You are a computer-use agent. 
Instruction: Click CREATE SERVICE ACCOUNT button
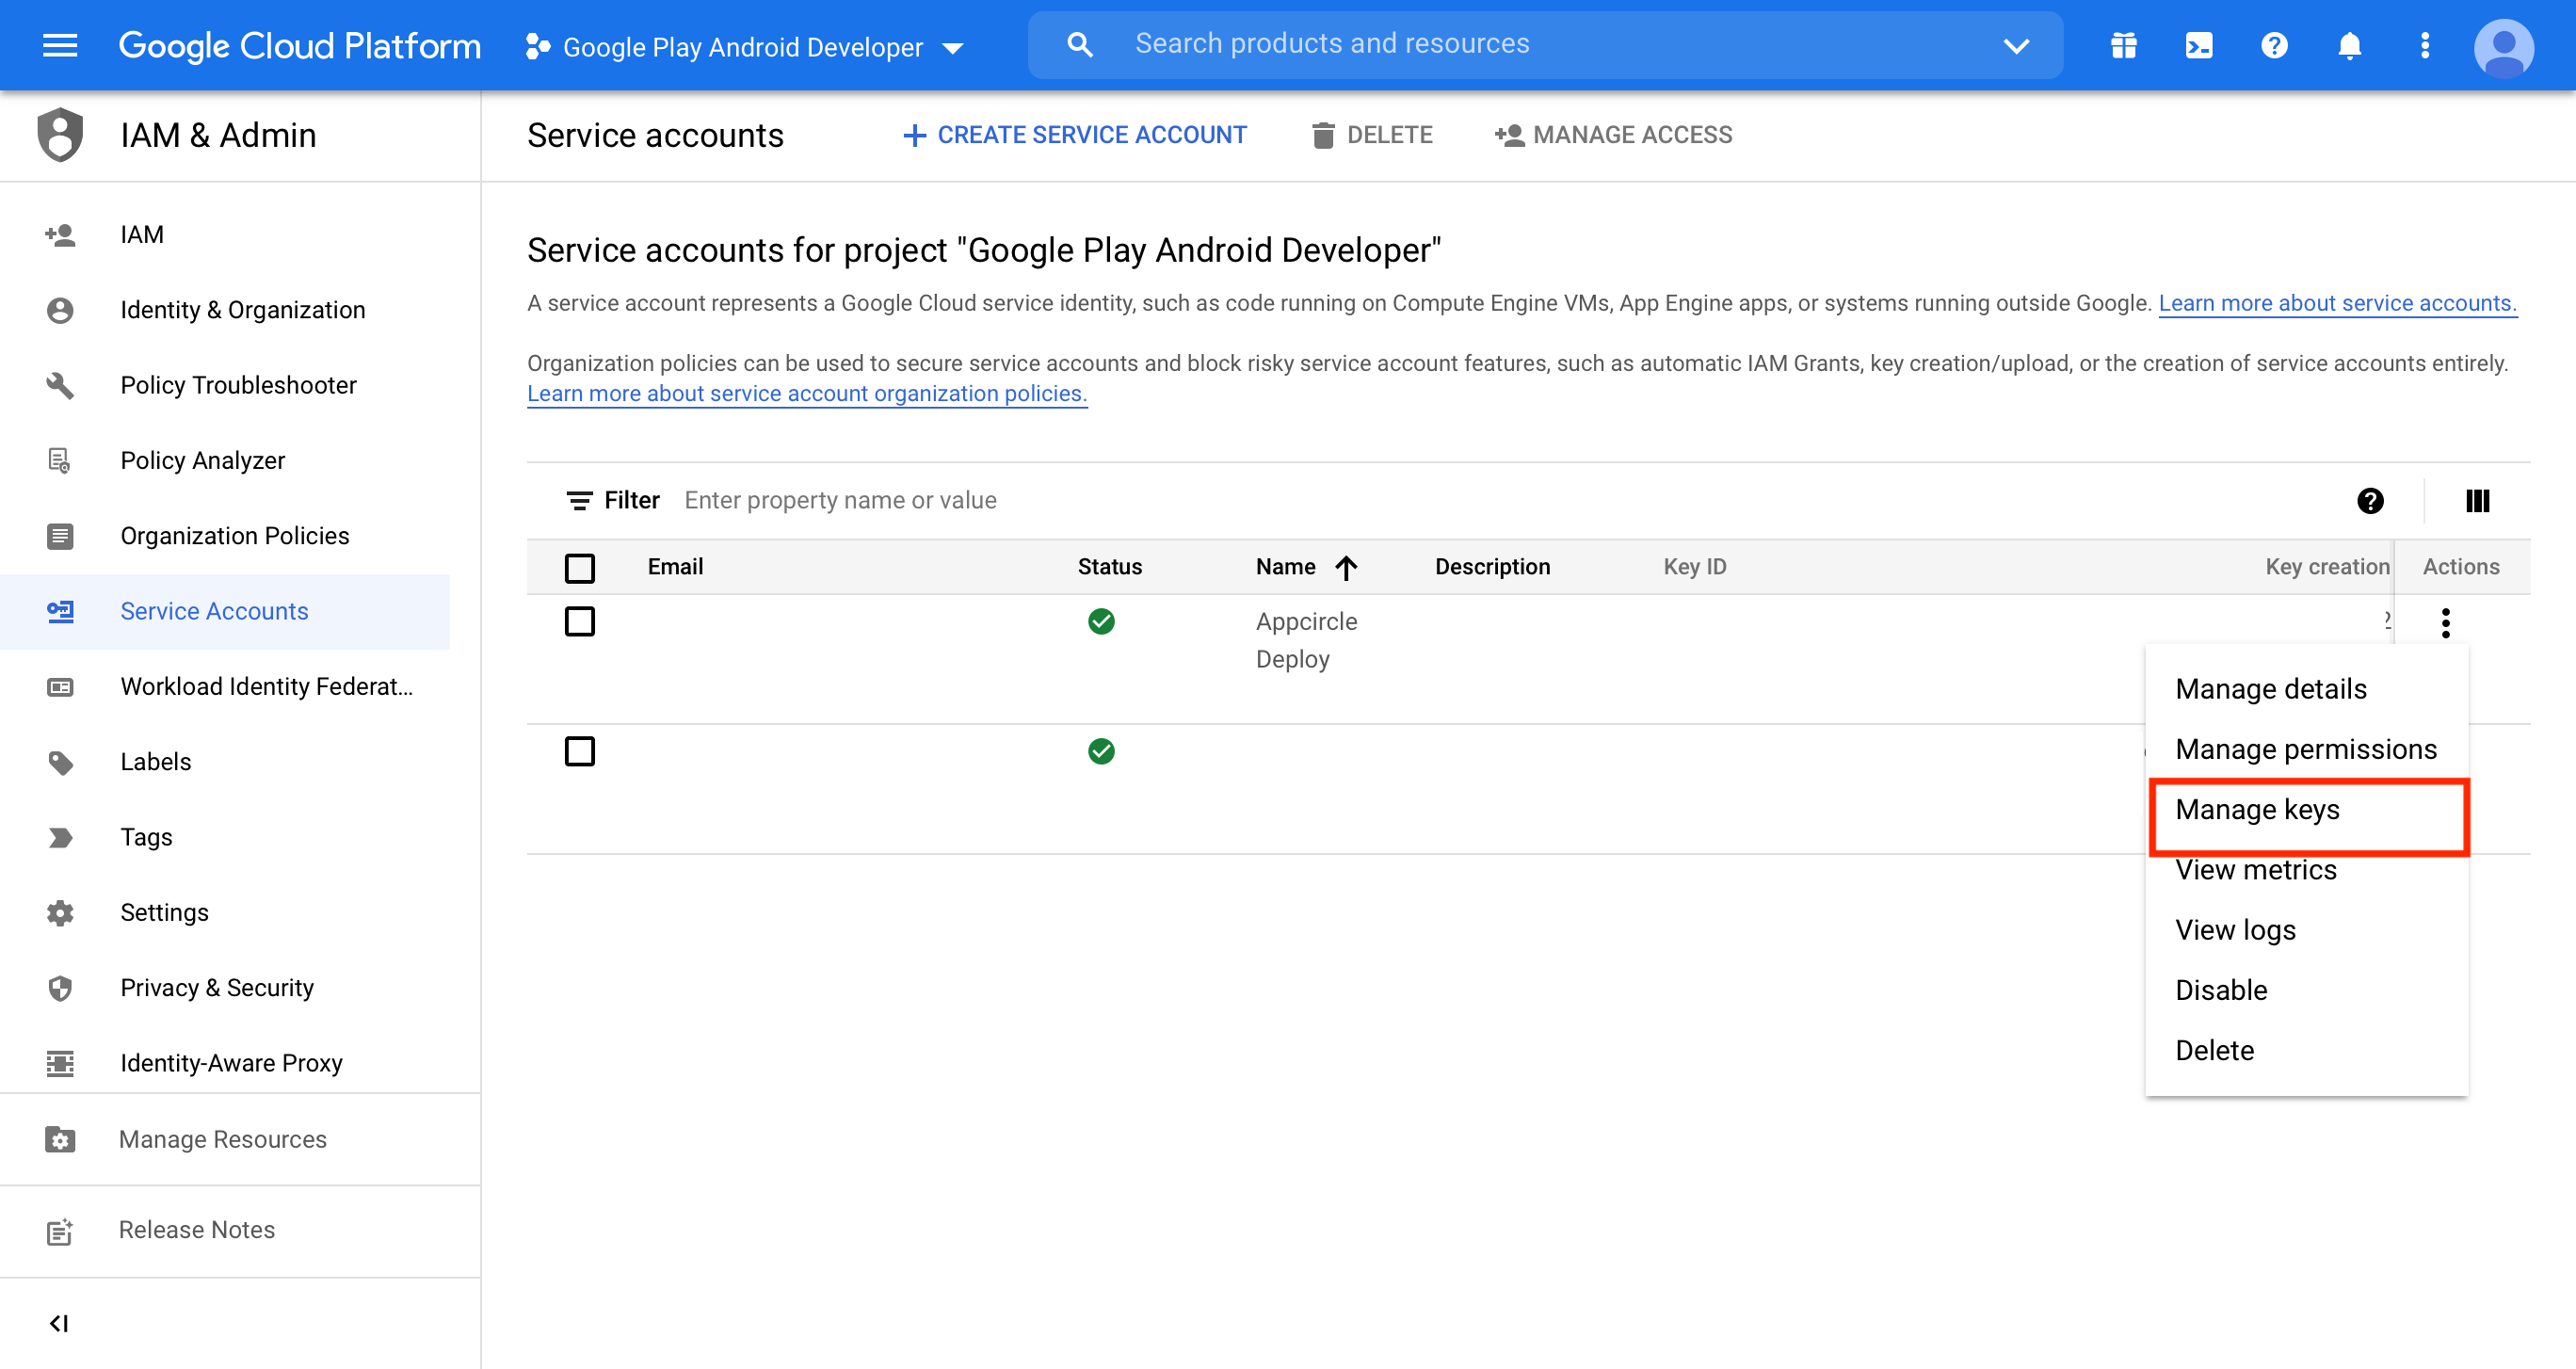click(1075, 135)
